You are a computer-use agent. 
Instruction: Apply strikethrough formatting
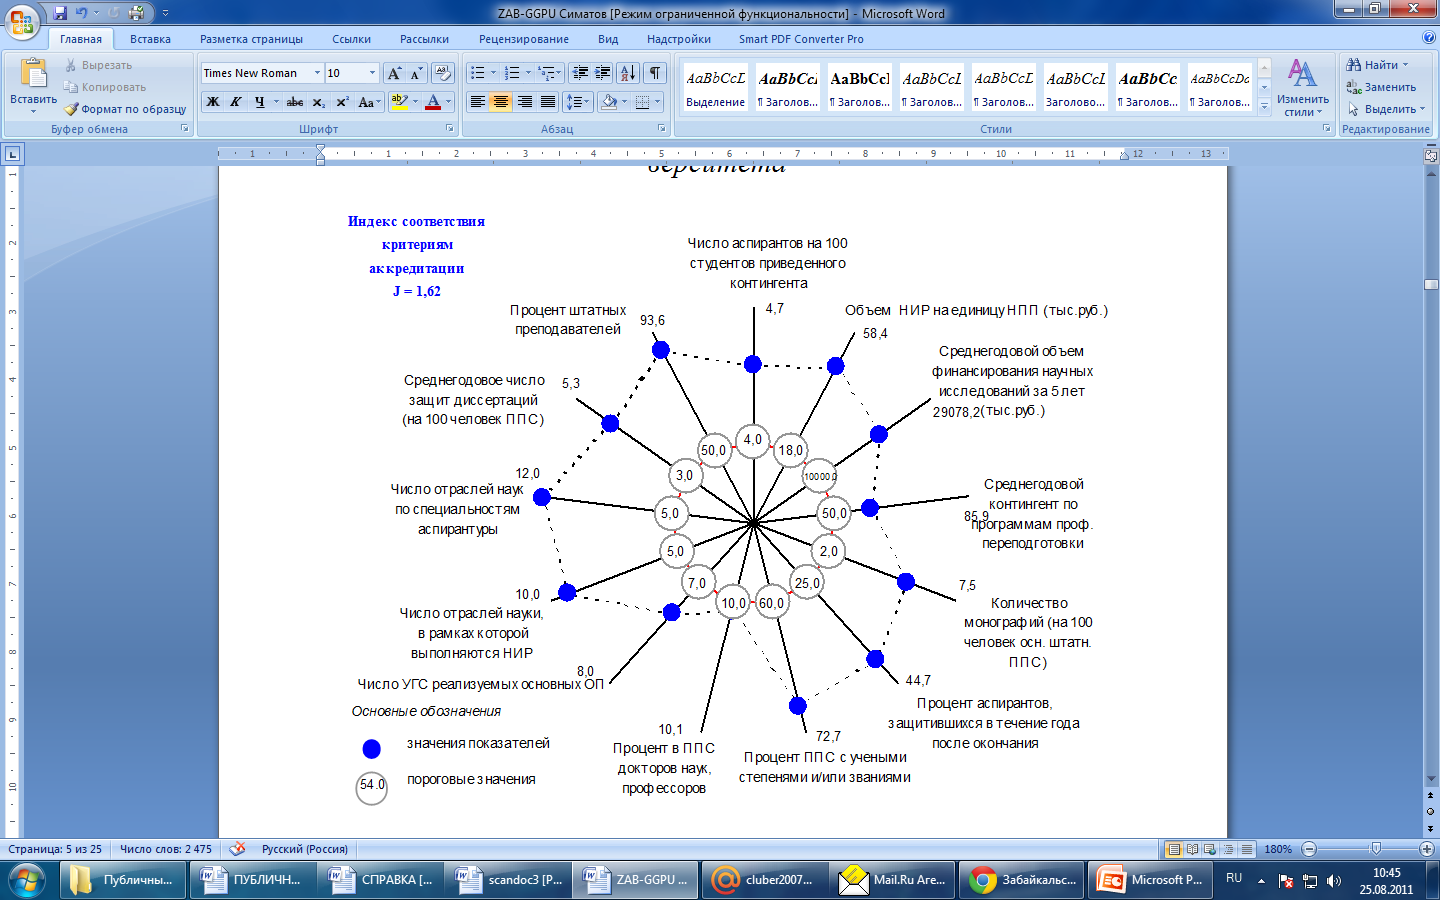click(x=295, y=102)
